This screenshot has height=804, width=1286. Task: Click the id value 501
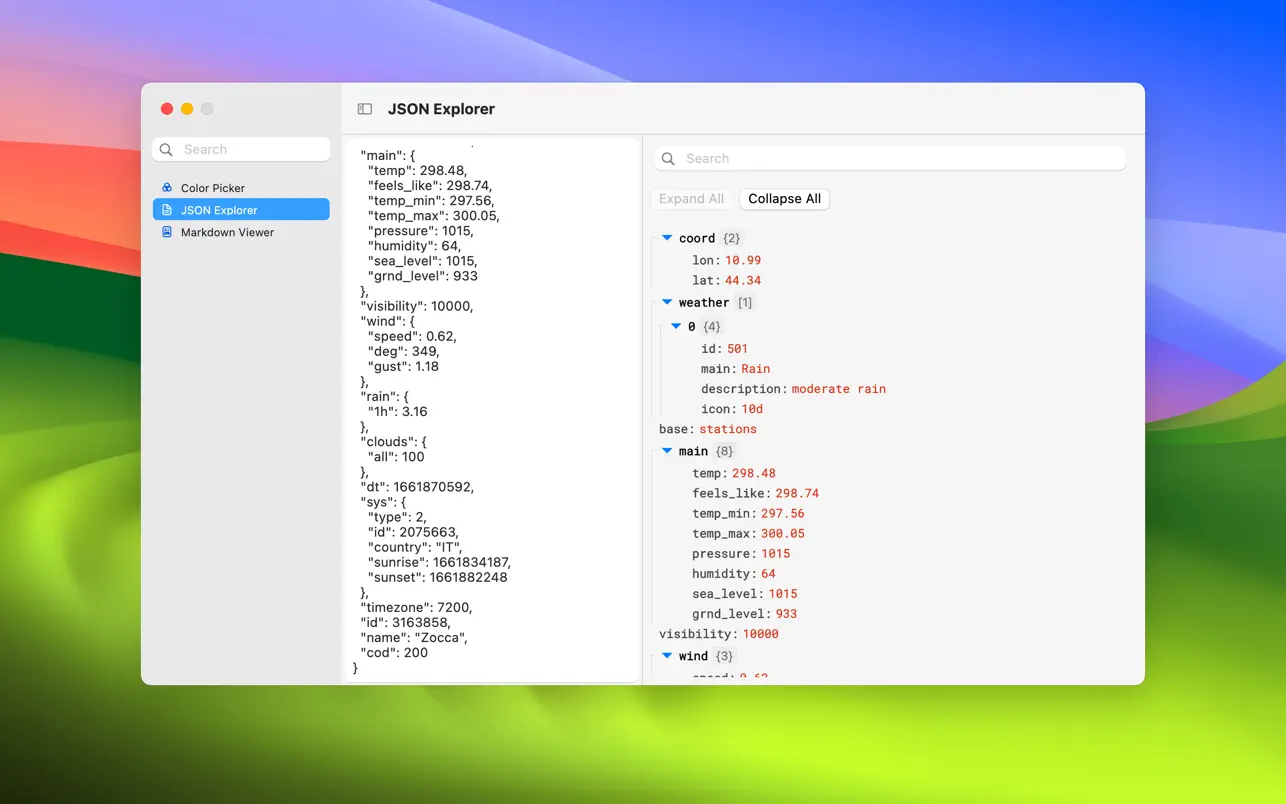[737, 348]
